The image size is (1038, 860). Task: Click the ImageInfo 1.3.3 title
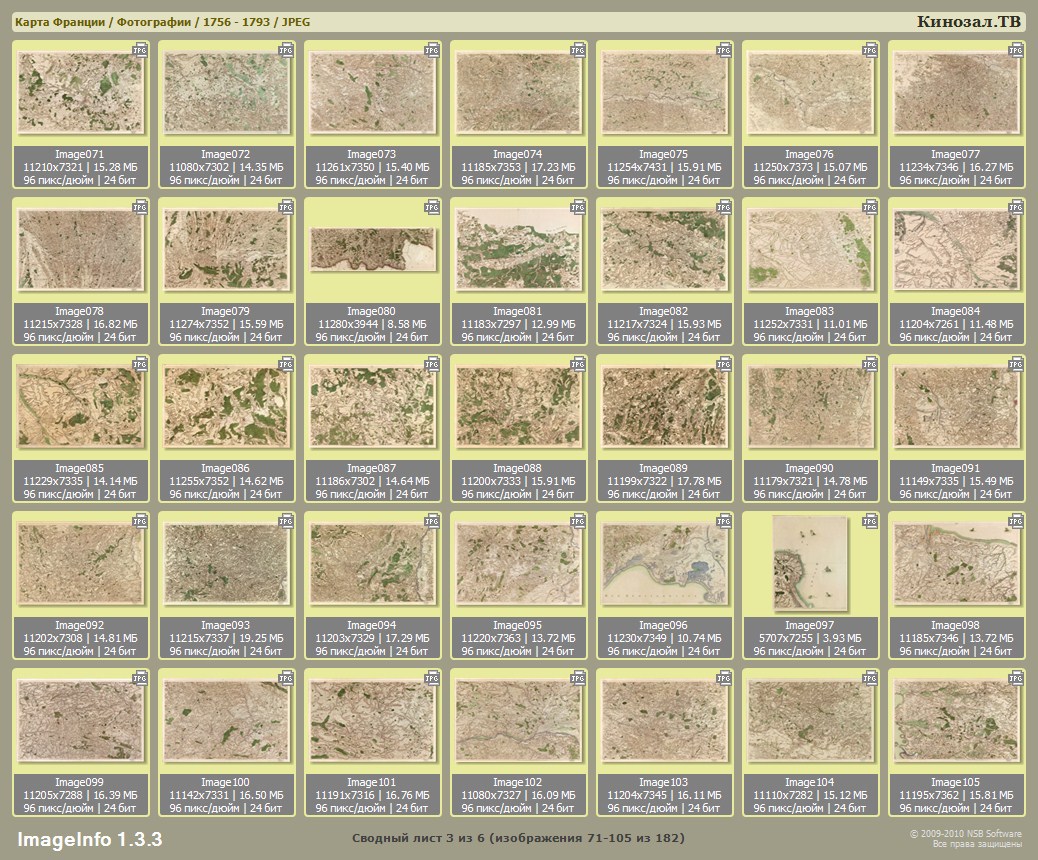click(x=89, y=838)
